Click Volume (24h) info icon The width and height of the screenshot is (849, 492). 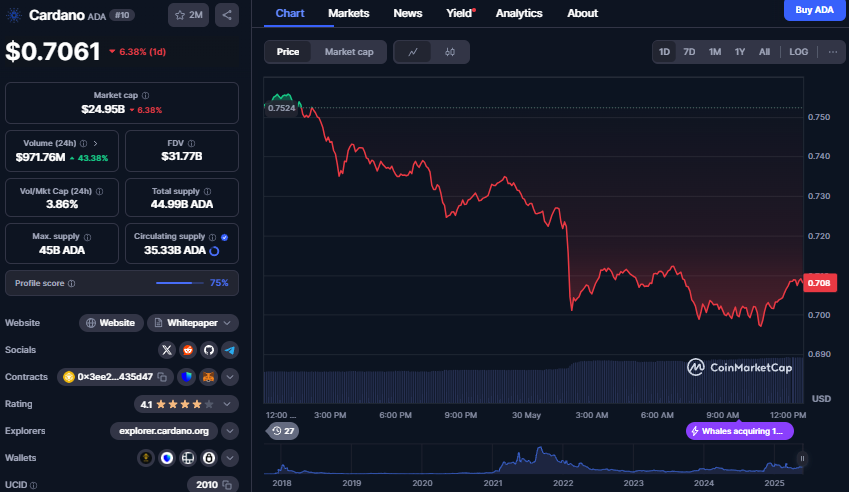coord(83,143)
